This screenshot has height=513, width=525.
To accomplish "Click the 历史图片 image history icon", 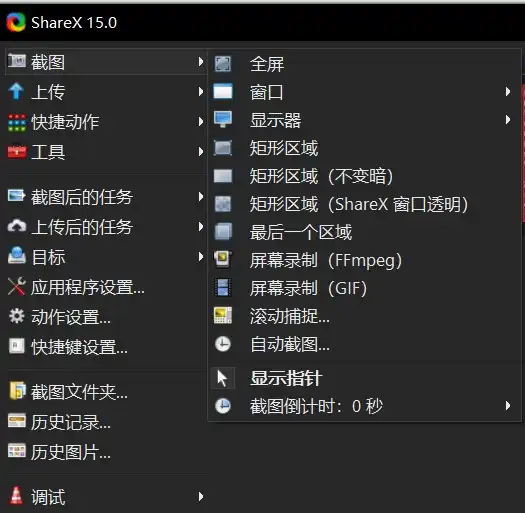I will [x=17, y=451].
